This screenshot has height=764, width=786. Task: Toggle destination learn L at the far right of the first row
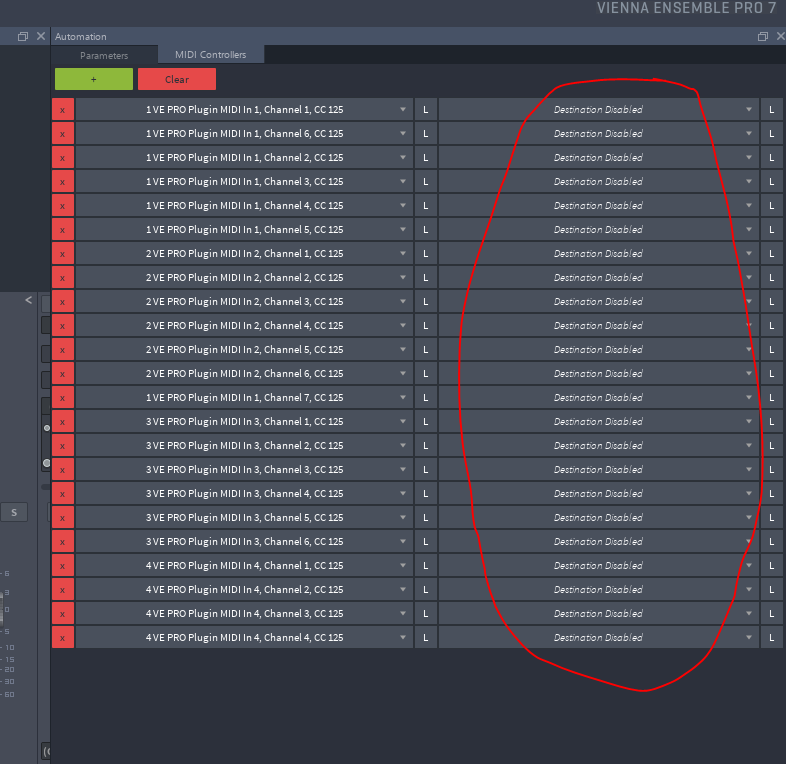tap(772, 109)
